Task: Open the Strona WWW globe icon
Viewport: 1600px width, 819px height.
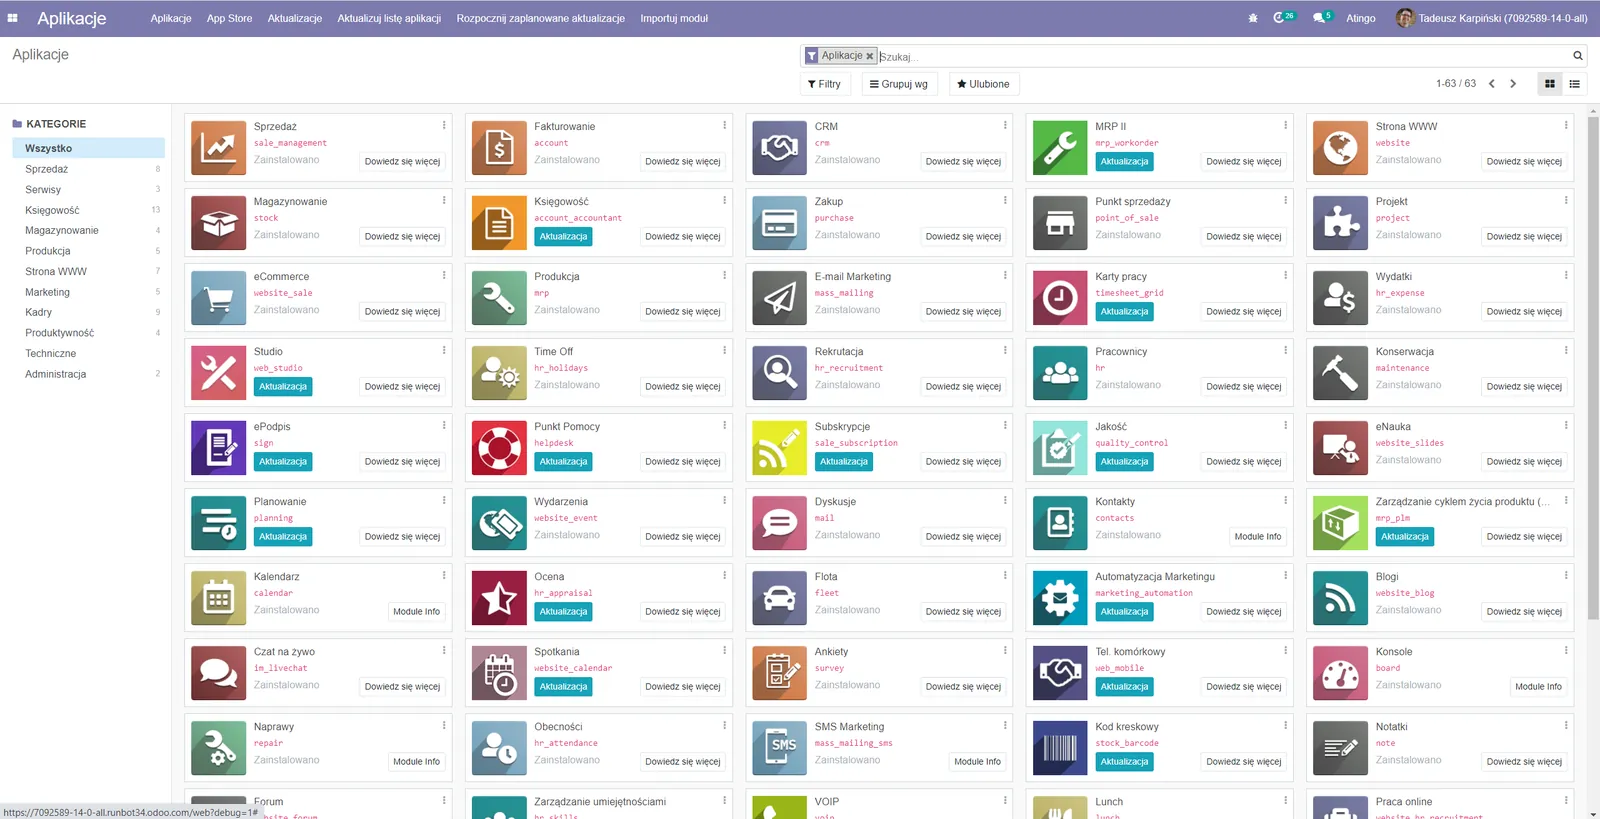Action: tap(1340, 148)
